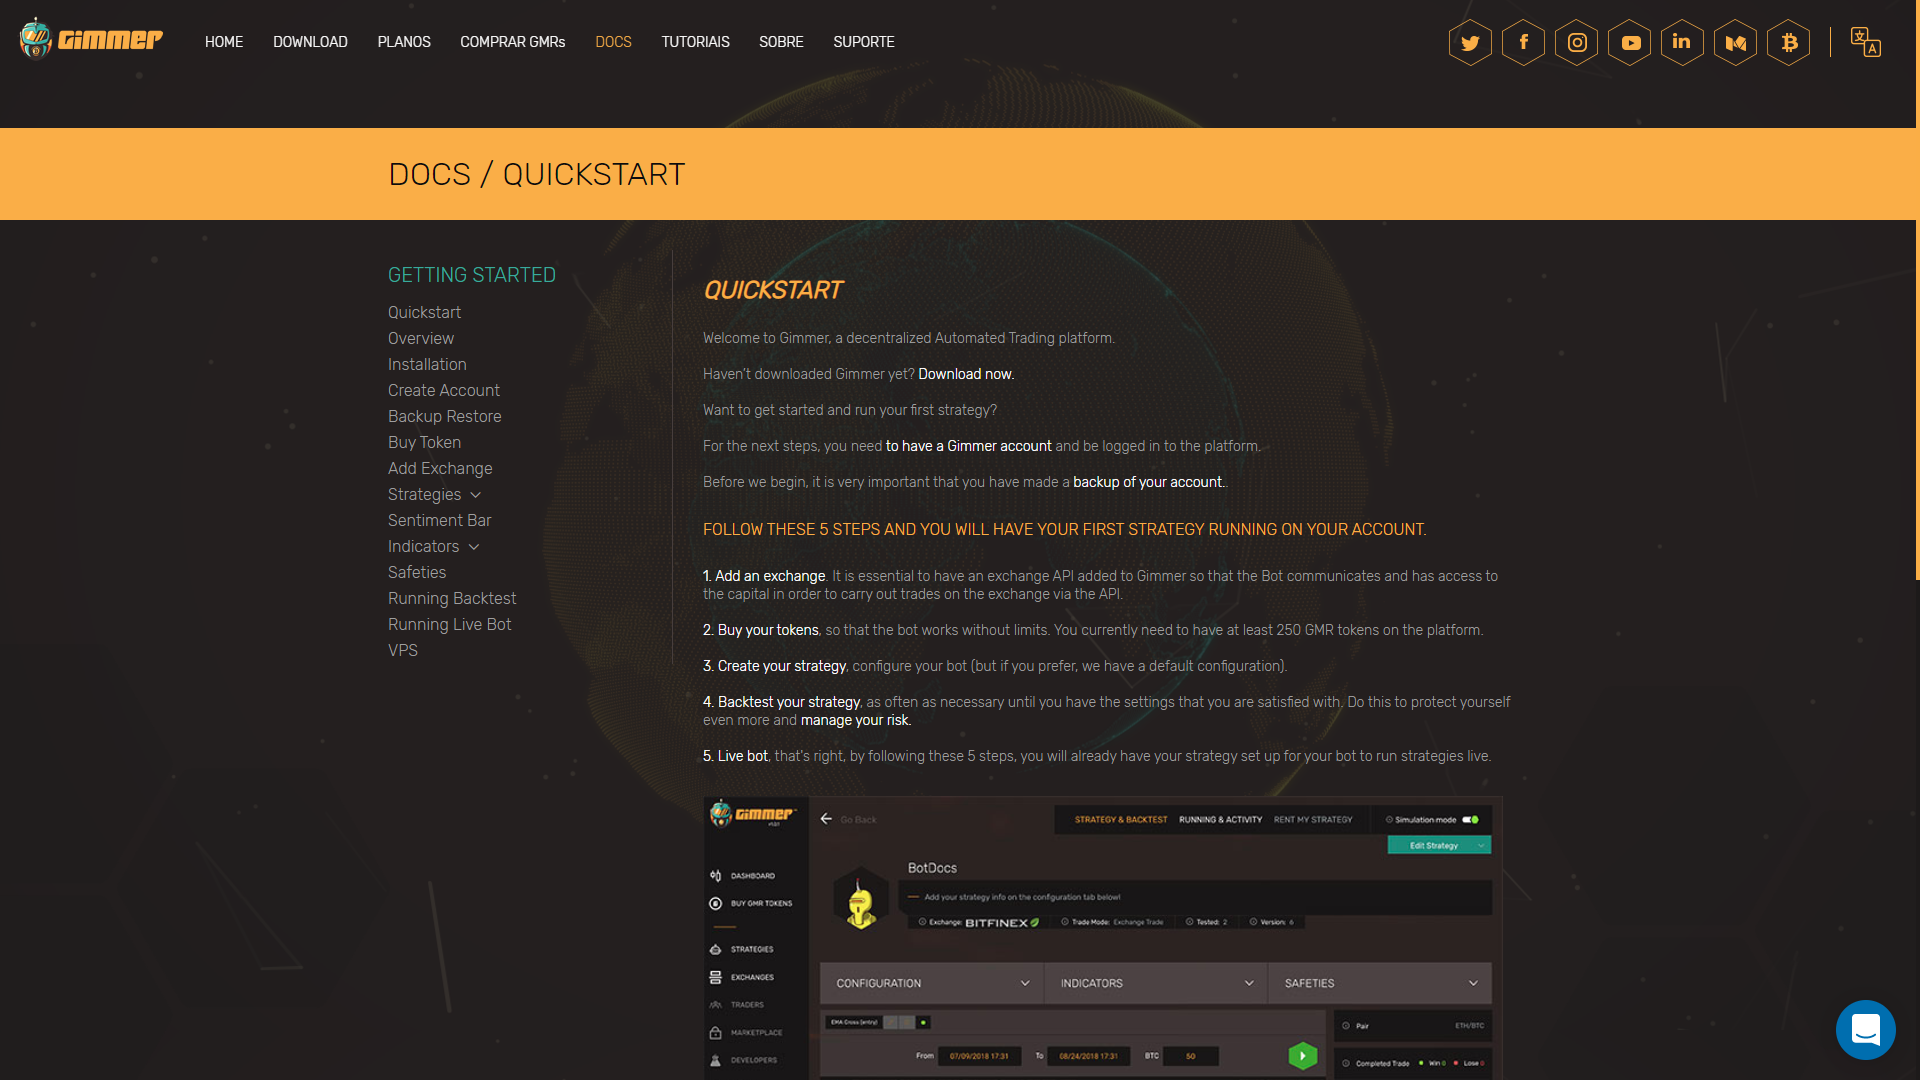Open the PLANOS menu item
Viewport: 1920px width, 1080px height.
(x=404, y=42)
